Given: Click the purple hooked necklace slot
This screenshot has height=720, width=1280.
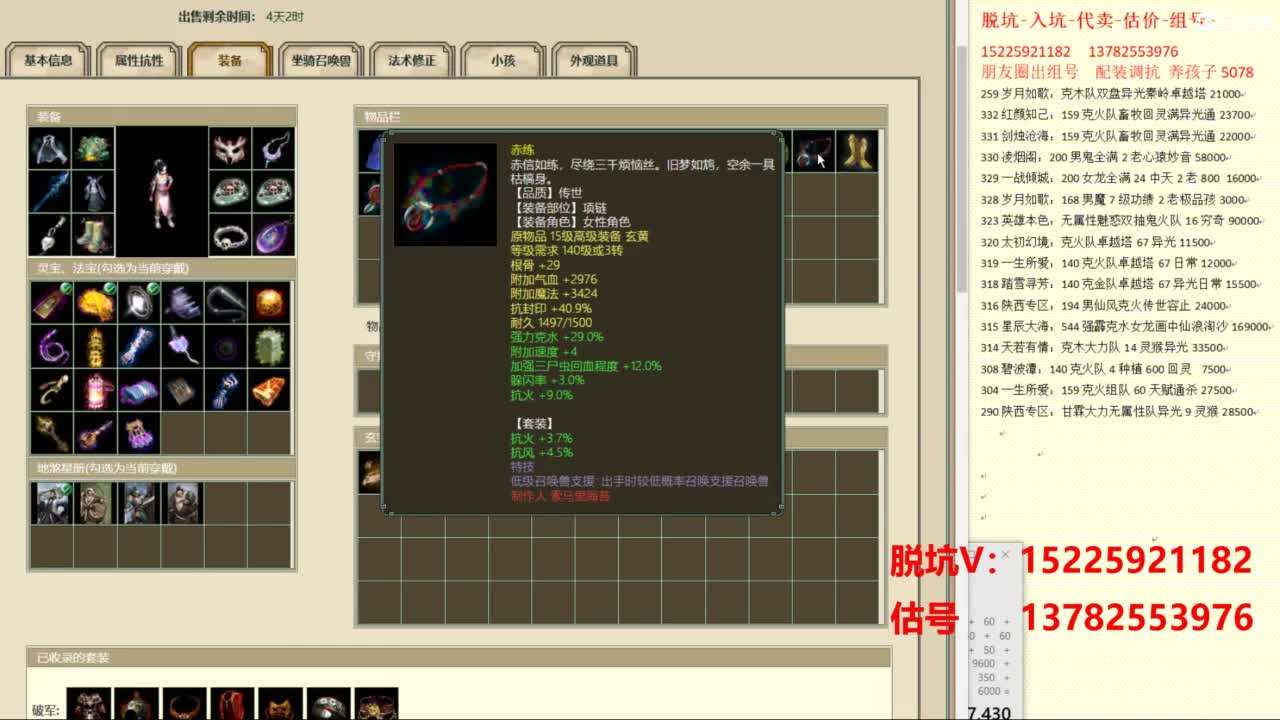Looking at the screenshot, I should (273, 148).
